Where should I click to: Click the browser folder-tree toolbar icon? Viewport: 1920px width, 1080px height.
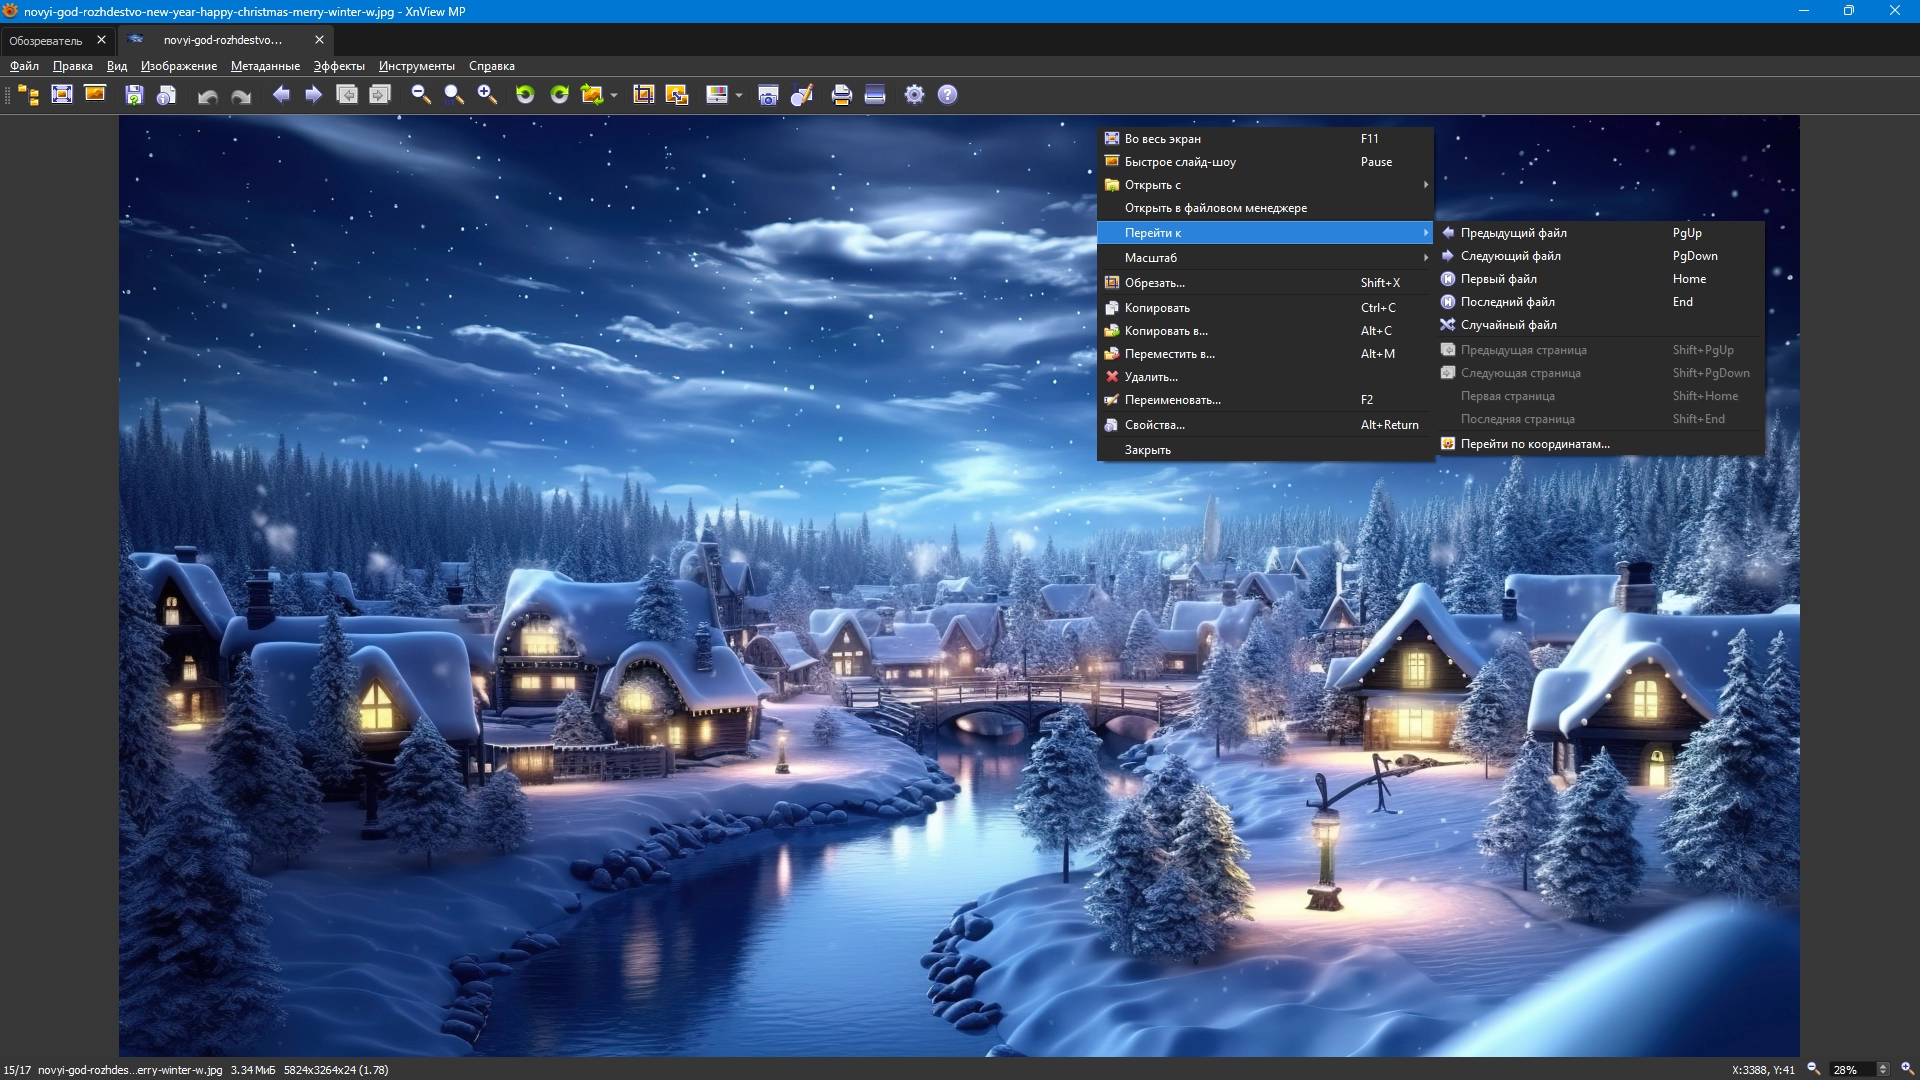coord(29,95)
